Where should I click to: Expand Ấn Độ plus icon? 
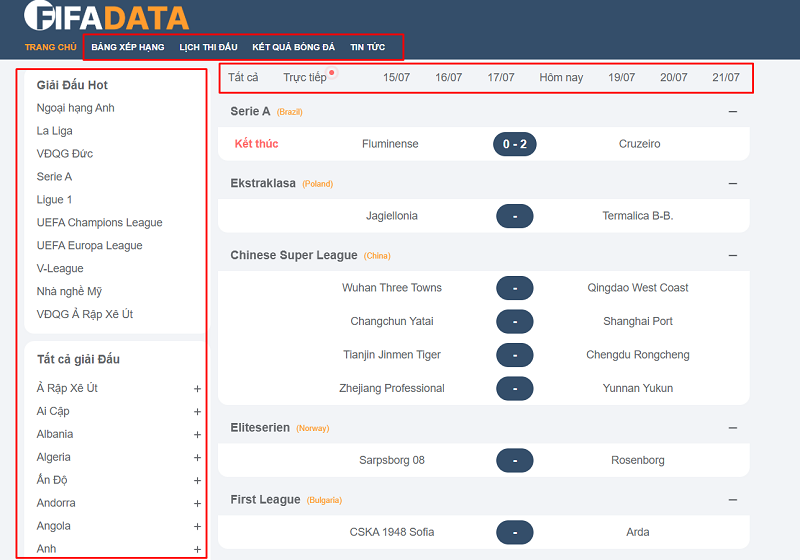coord(197,480)
